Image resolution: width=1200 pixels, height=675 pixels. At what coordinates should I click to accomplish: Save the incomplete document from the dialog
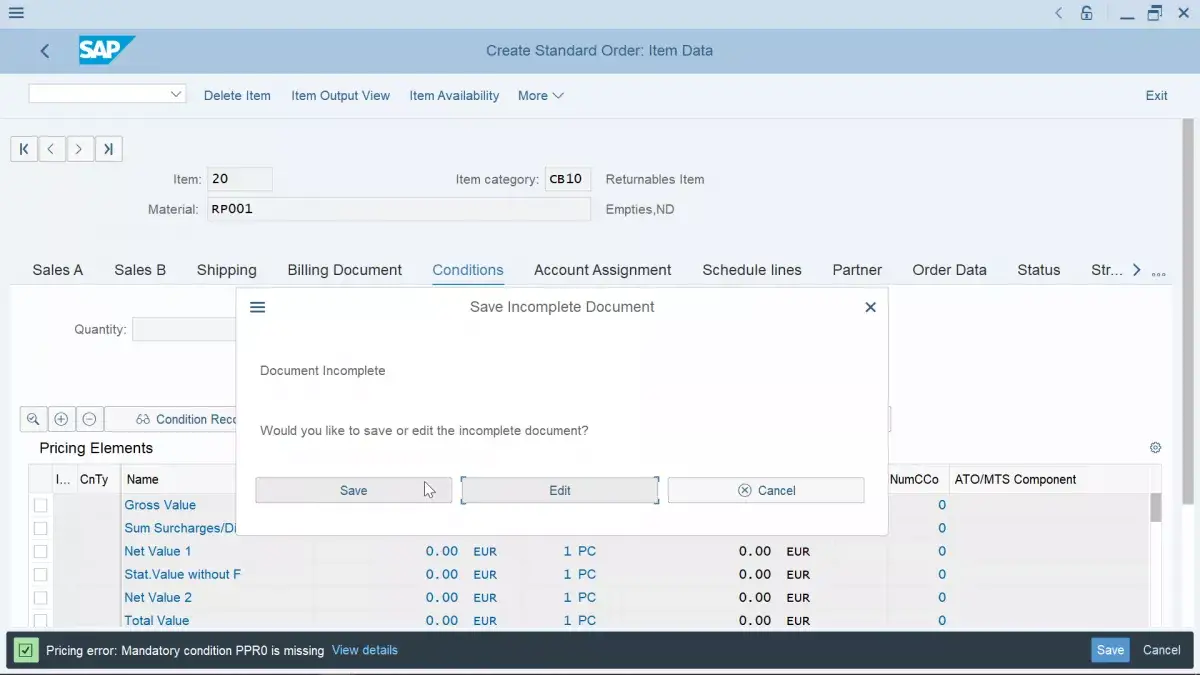(354, 490)
